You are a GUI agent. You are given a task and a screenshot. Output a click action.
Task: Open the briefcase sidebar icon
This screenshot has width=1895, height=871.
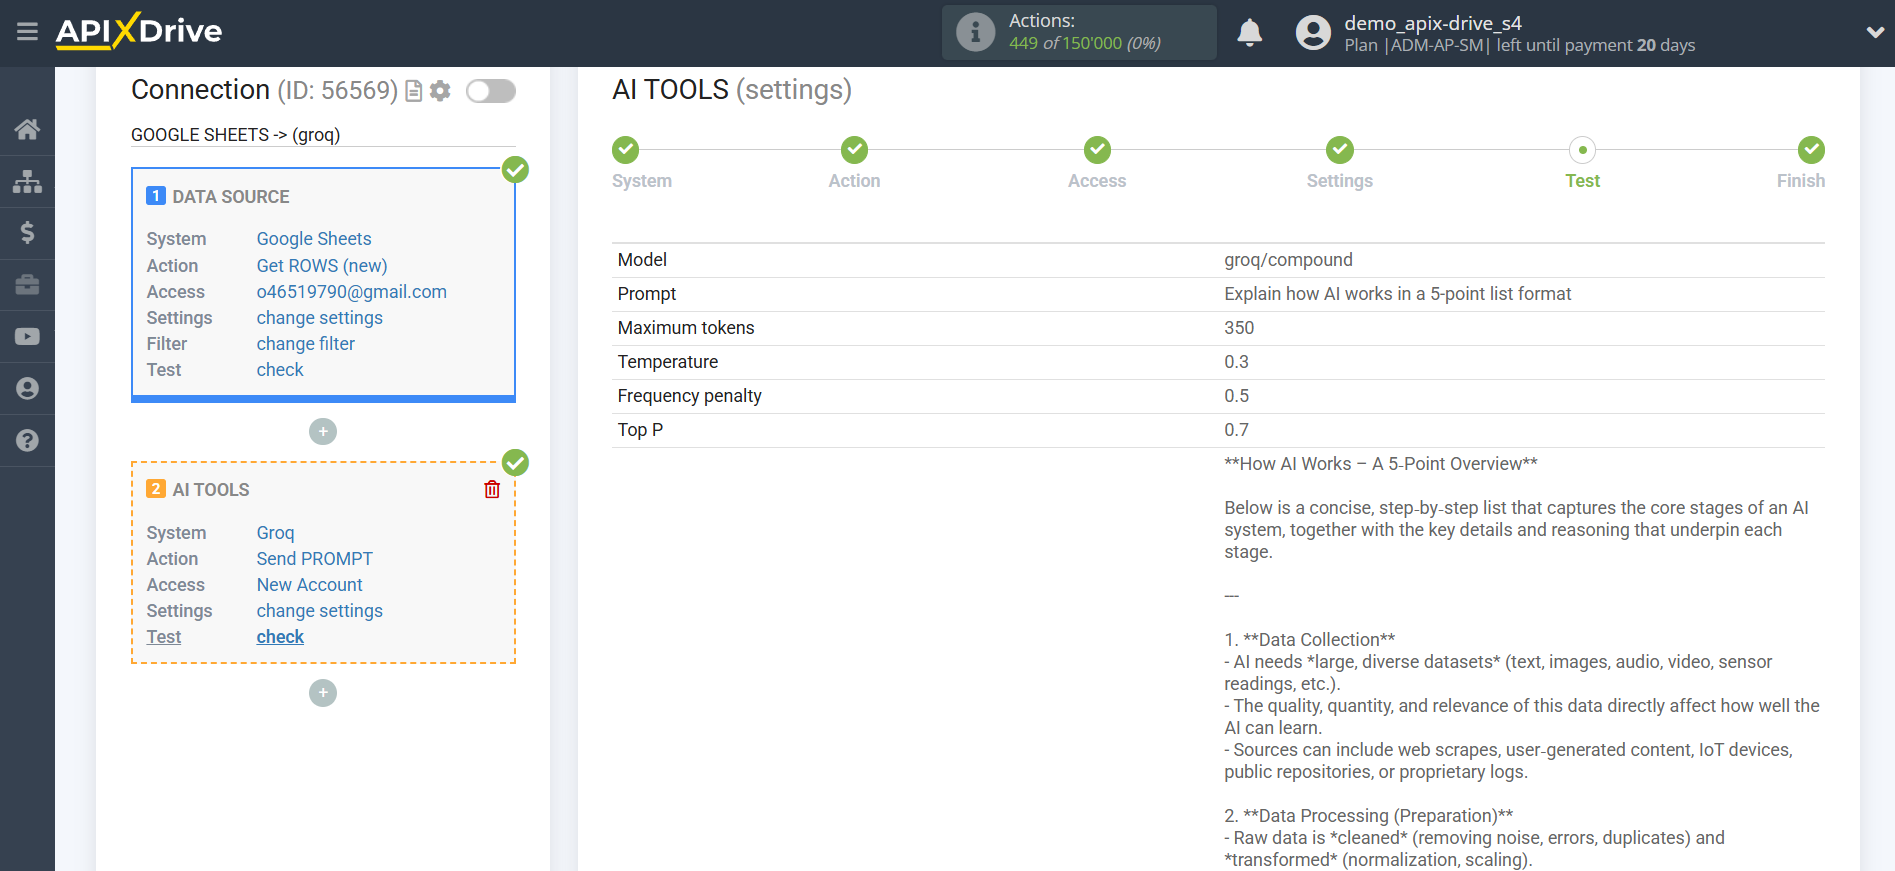27,285
